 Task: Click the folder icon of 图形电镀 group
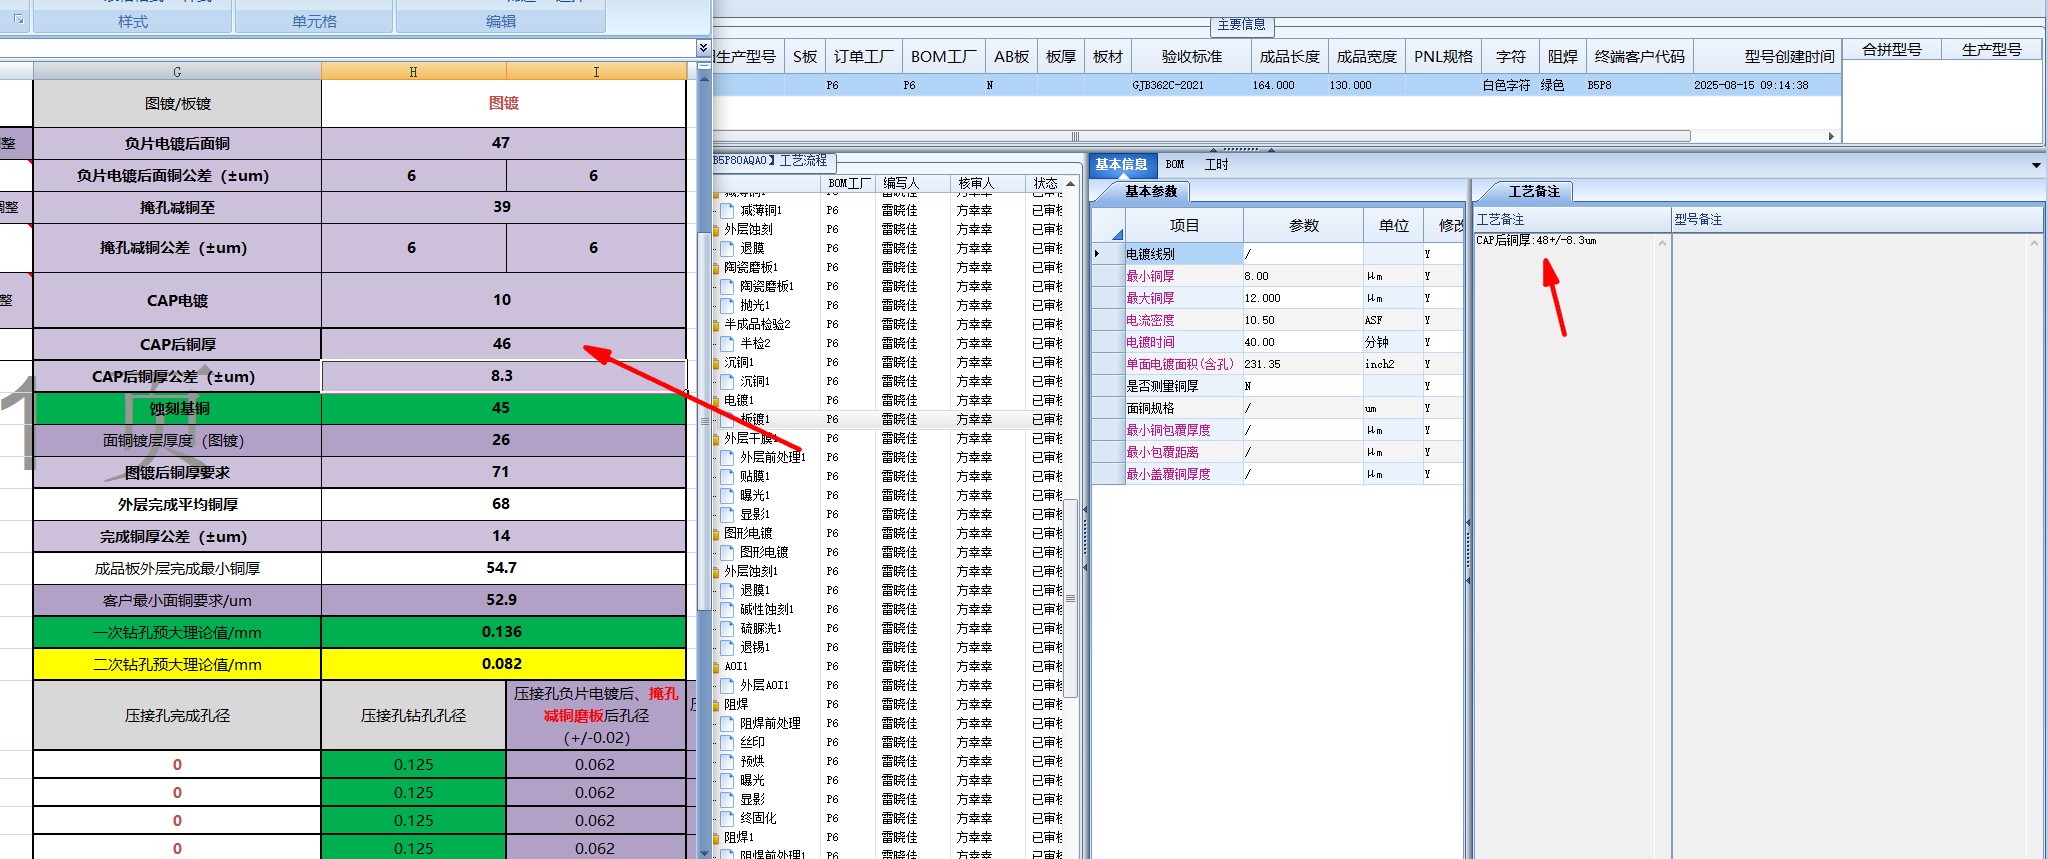(x=716, y=534)
